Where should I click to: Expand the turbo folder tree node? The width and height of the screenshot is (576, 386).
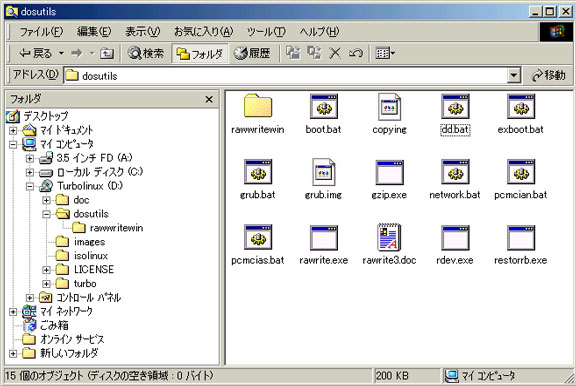point(47,284)
